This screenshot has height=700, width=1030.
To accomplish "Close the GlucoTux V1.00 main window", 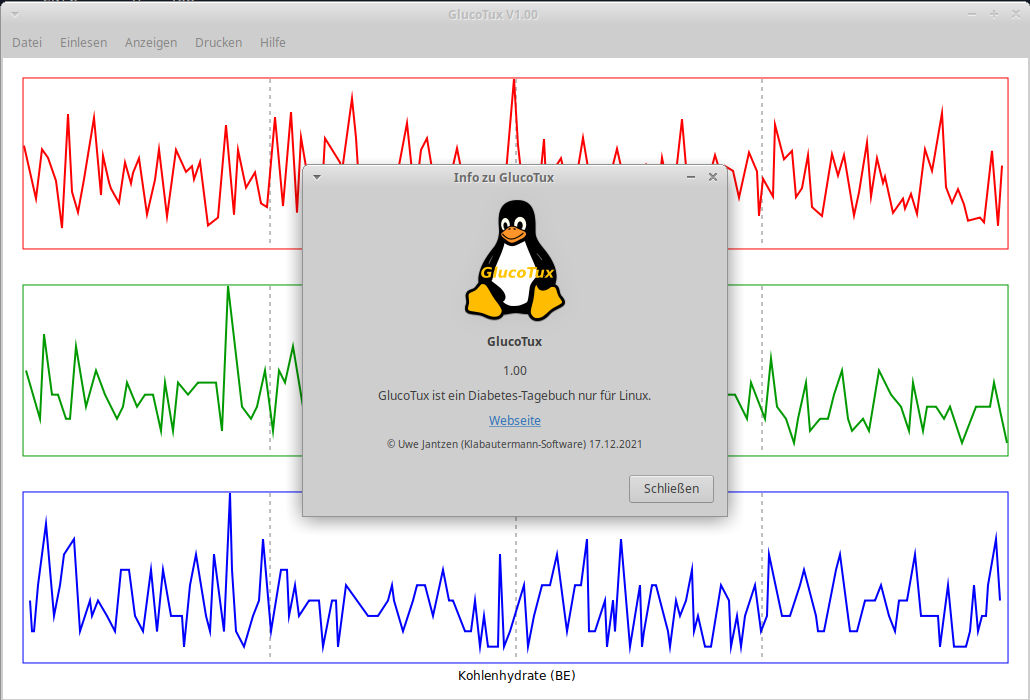I will click(1016, 14).
